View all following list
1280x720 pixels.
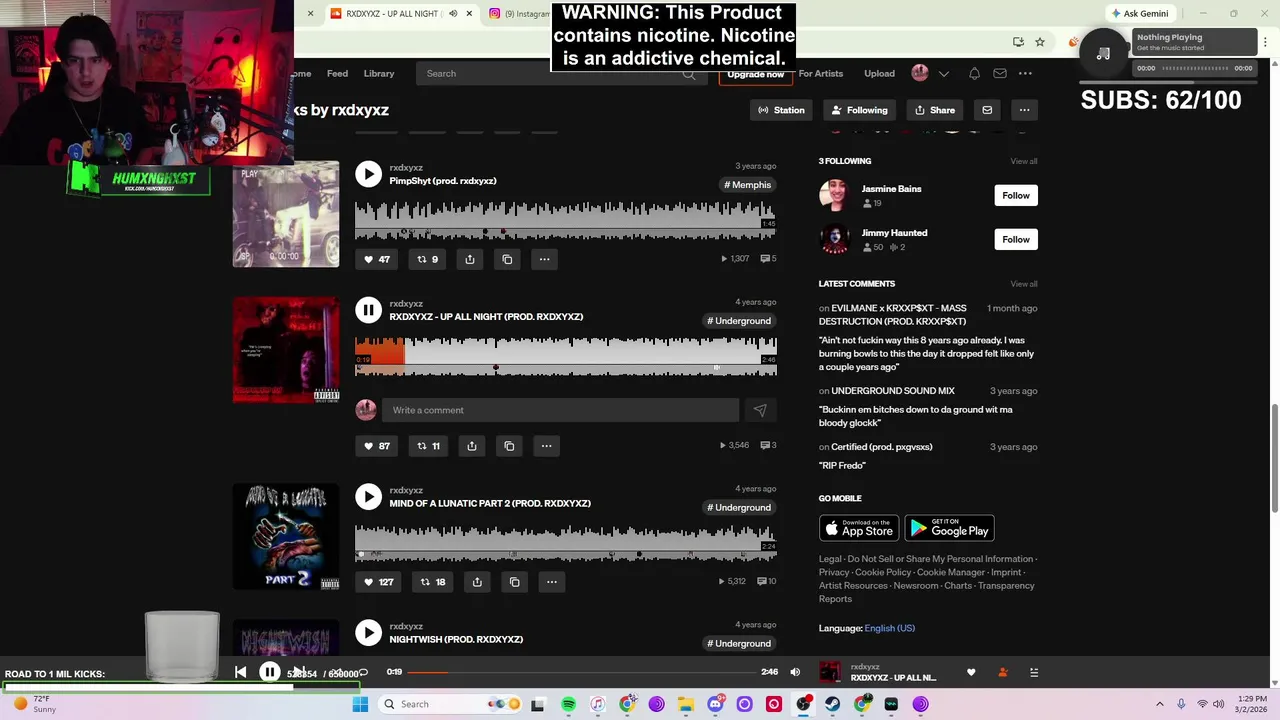click(x=1023, y=161)
